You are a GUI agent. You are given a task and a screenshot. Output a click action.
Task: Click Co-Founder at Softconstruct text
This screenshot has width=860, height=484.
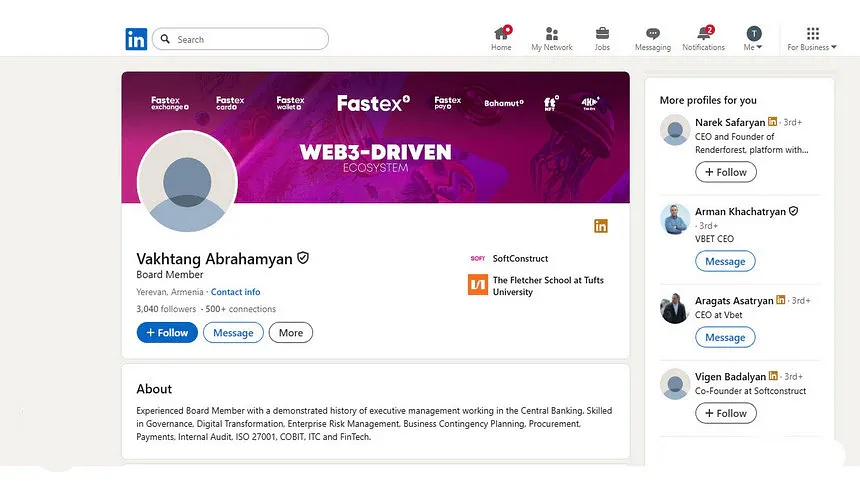[x=750, y=391]
